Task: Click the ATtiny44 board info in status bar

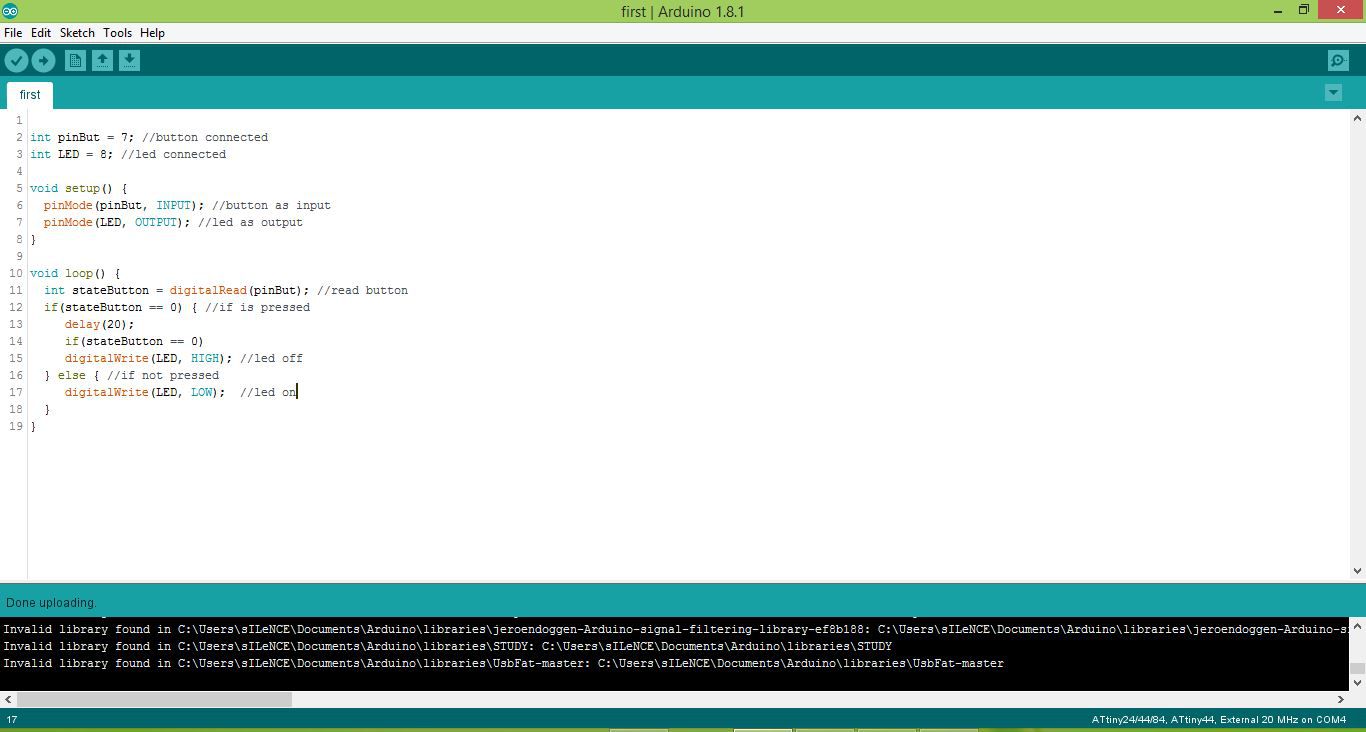Action: [x=1218, y=719]
